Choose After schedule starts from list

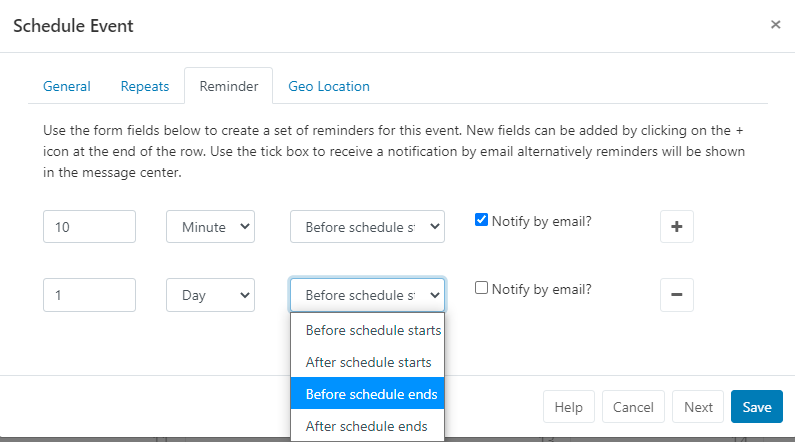[367, 362]
